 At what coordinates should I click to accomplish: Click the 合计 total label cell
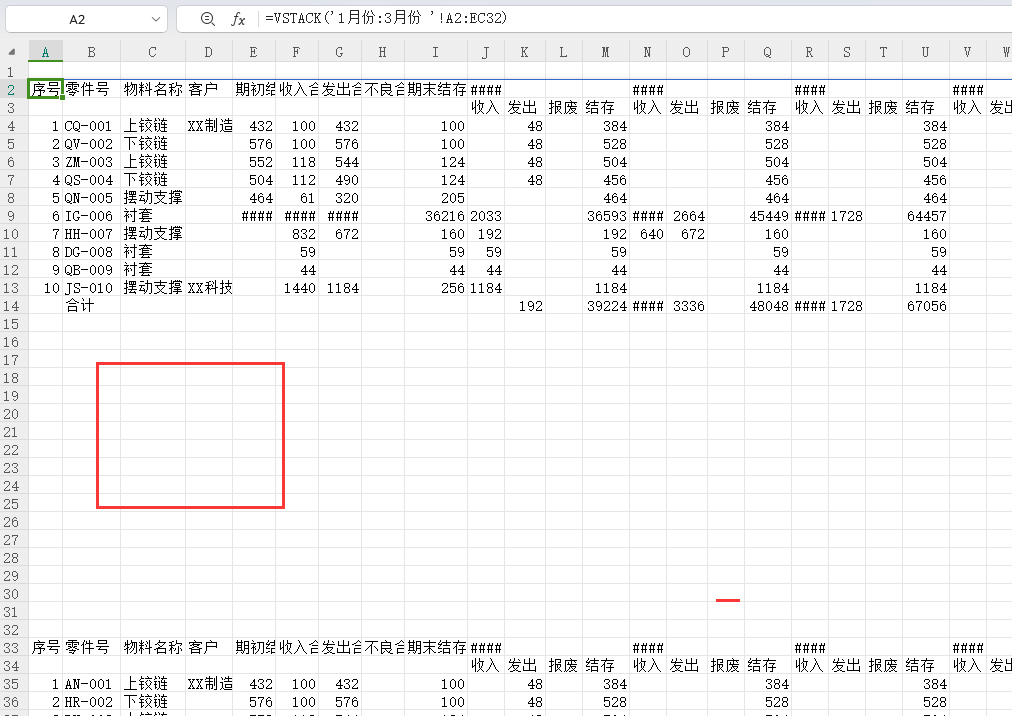92,306
